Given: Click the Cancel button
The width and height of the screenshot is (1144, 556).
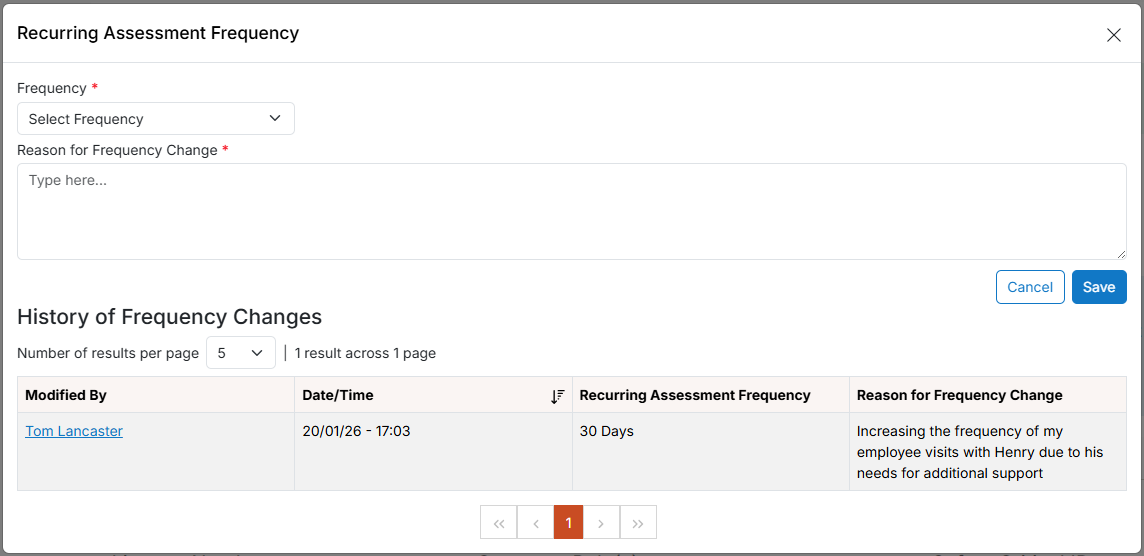Looking at the screenshot, I should coord(1029,287).
